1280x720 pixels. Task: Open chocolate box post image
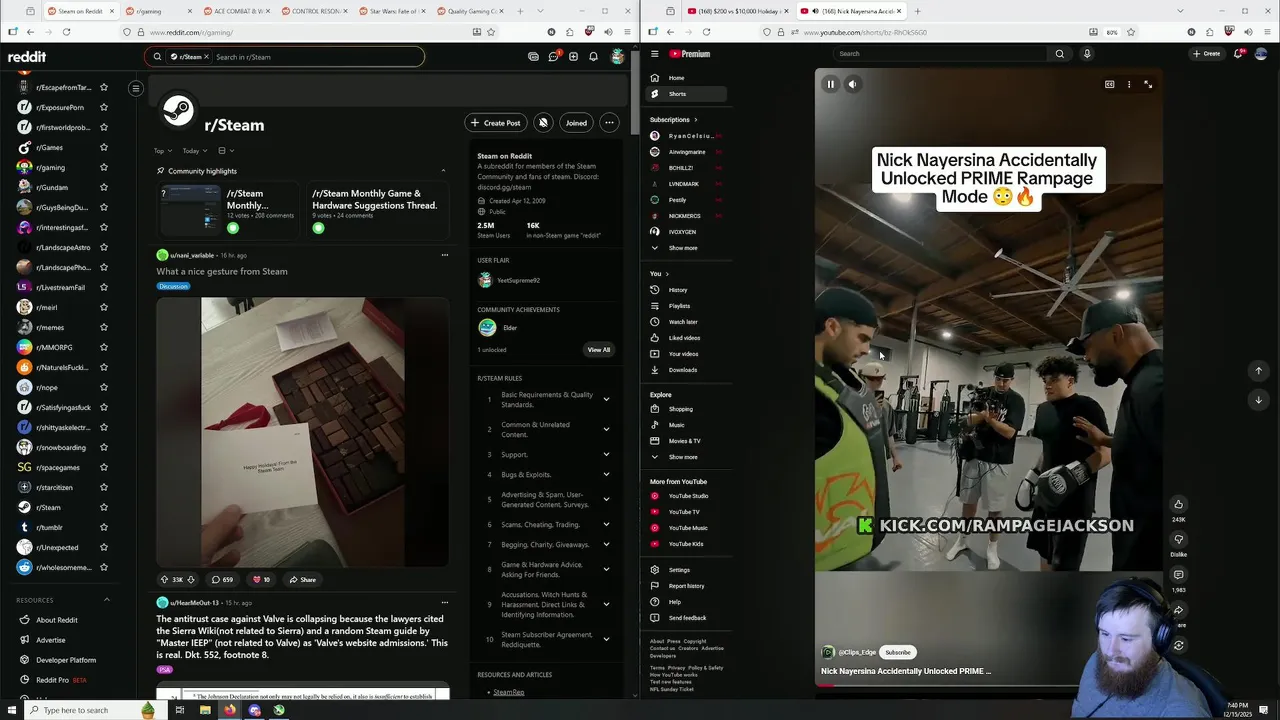point(302,432)
